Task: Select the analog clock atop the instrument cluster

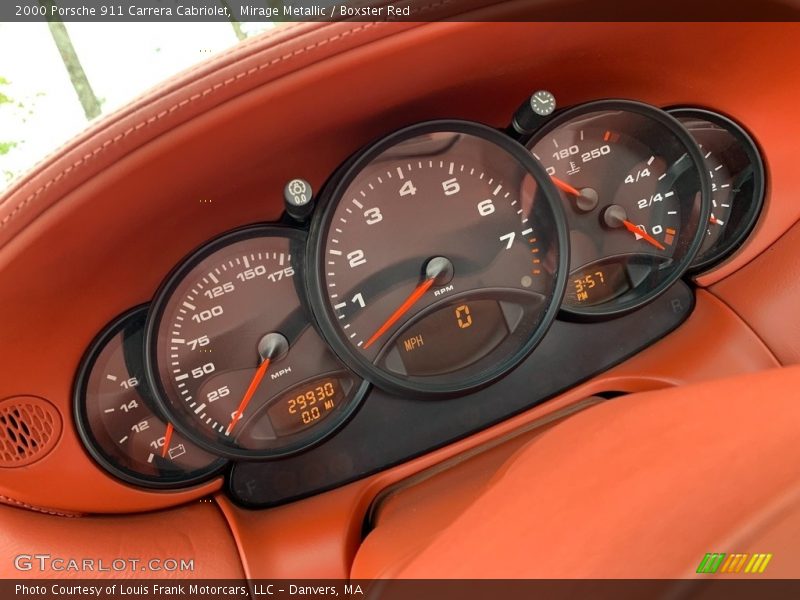Action: click(x=543, y=103)
